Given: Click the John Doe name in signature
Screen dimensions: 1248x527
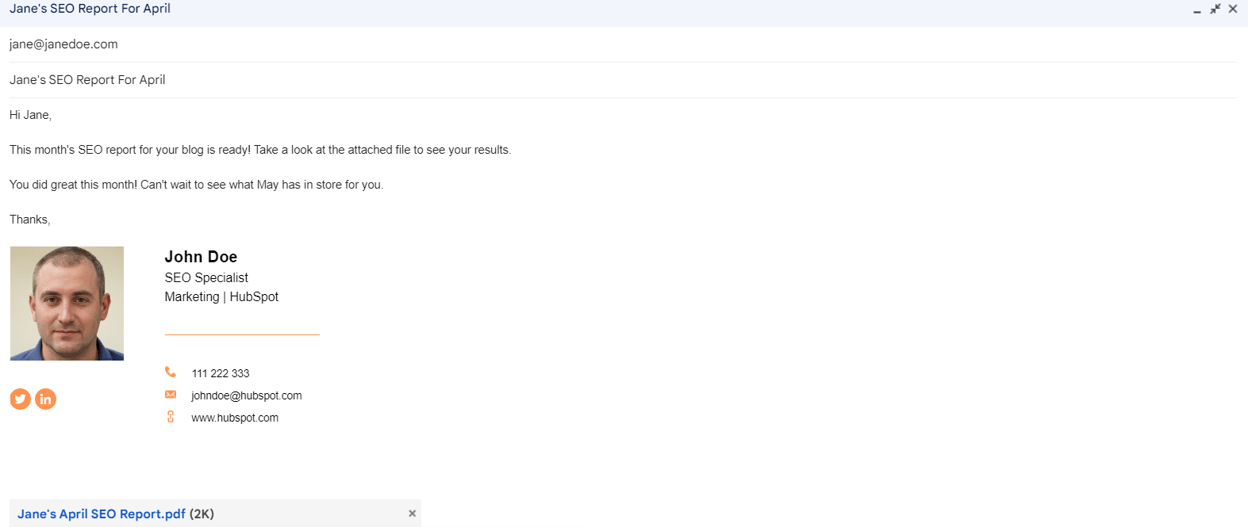Looking at the screenshot, I should click(x=201, y=257).
